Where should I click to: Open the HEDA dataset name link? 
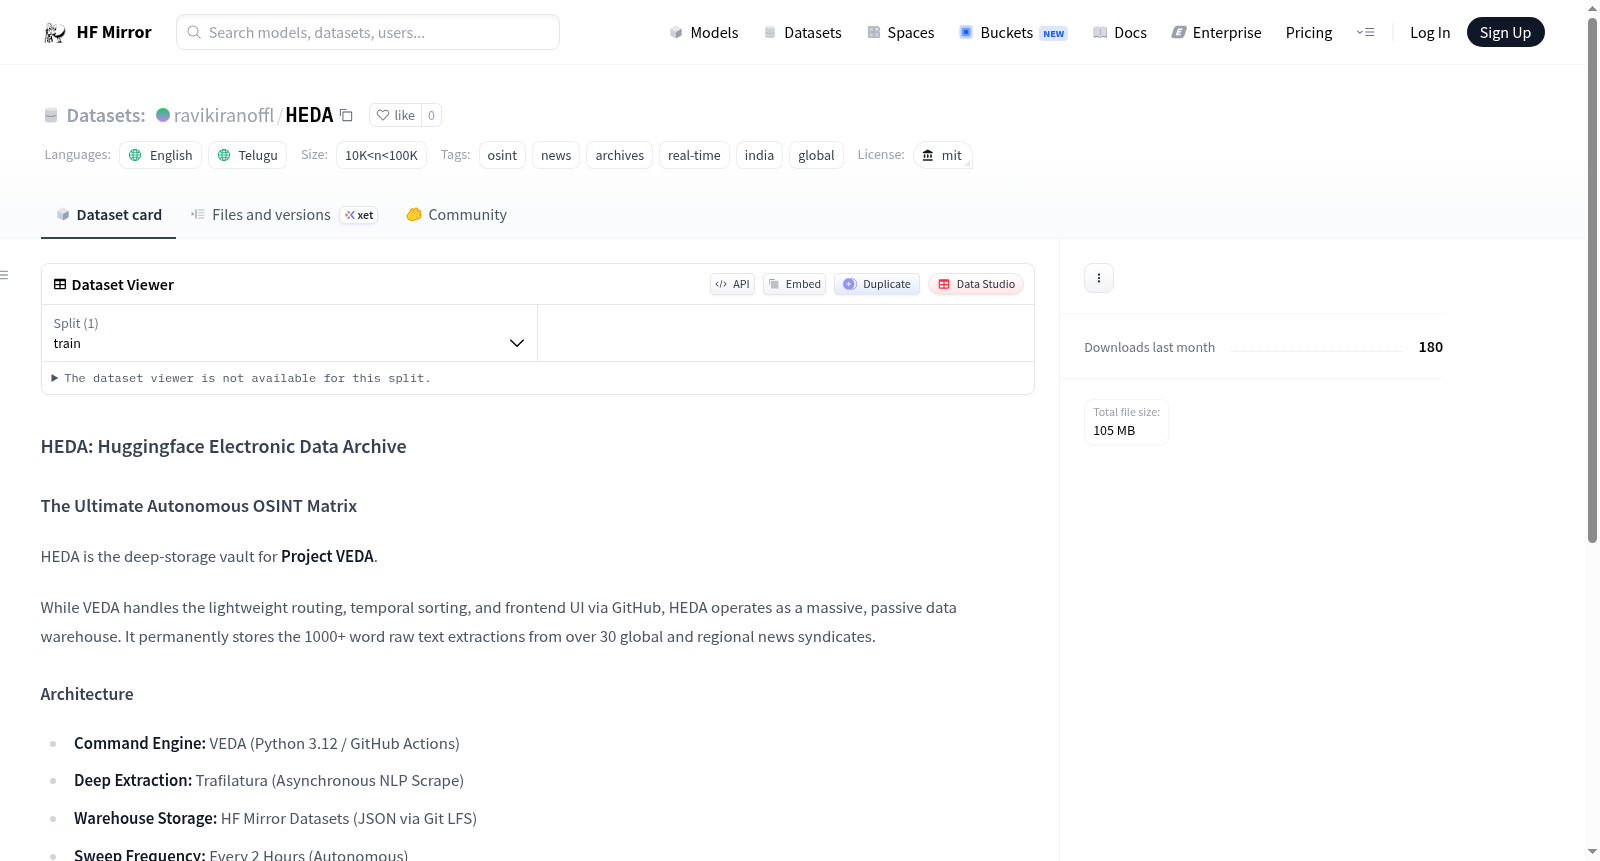[x=309, y=115]
